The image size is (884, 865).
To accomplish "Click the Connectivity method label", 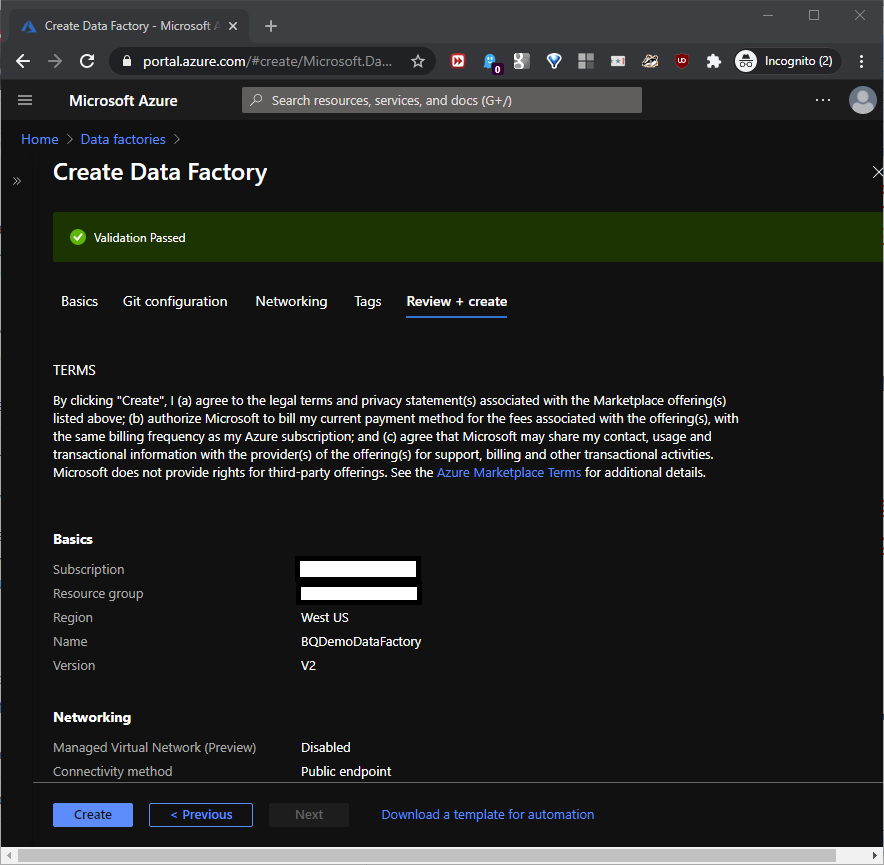I will (x=113, y=771).
